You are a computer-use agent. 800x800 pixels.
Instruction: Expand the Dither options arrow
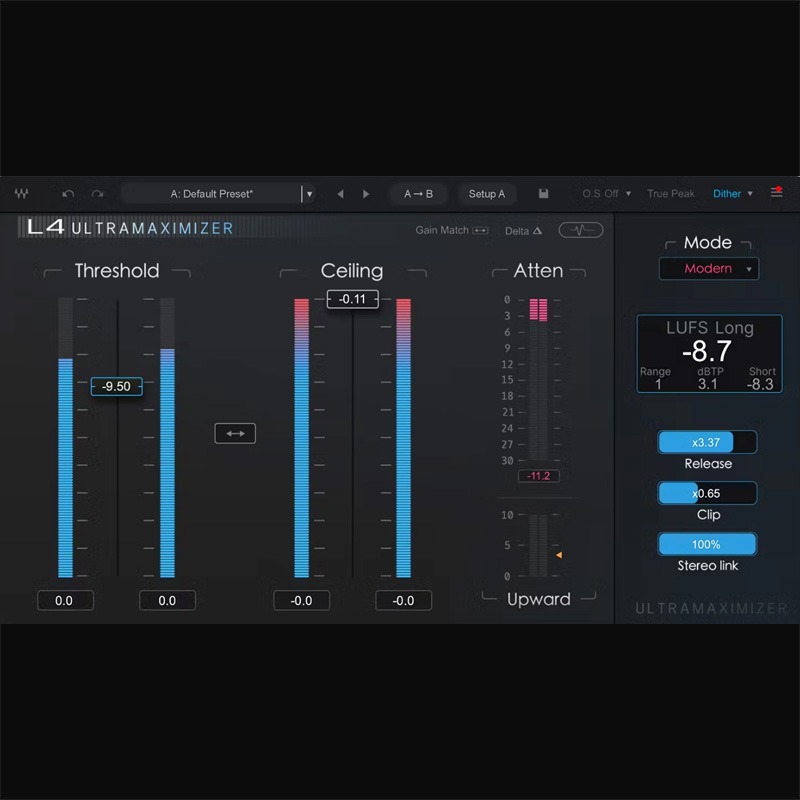pos(750,194)
